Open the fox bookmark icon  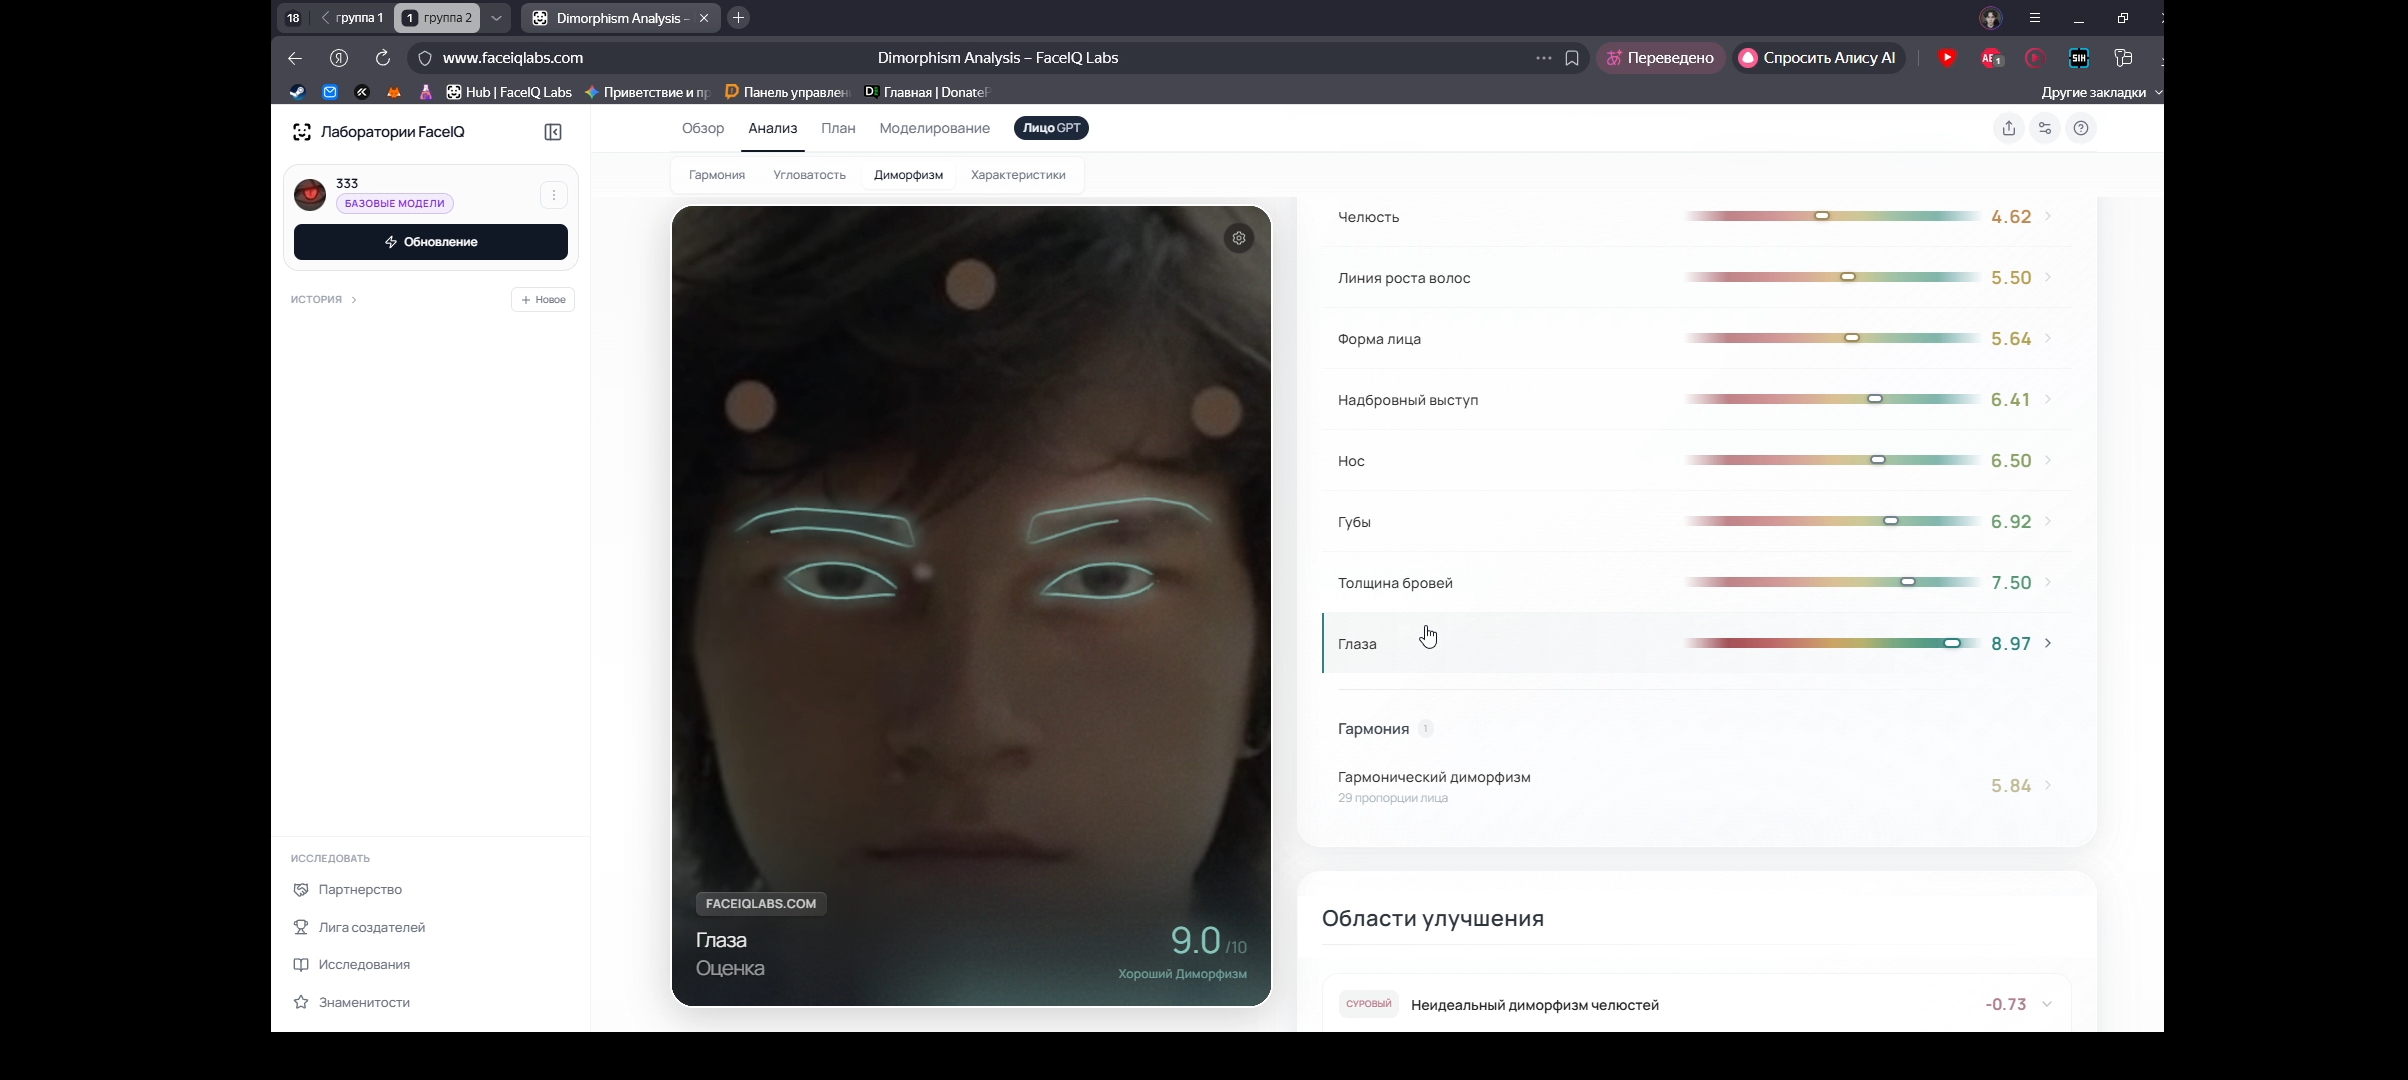click(x=394, y=92)
